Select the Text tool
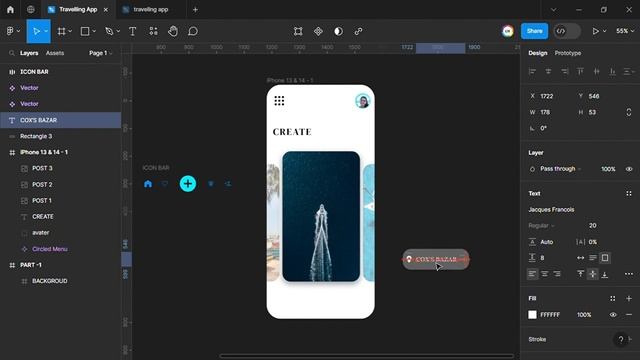Image resolution: width=640 pixels, height=360 pixels. (x=132, y=31)
